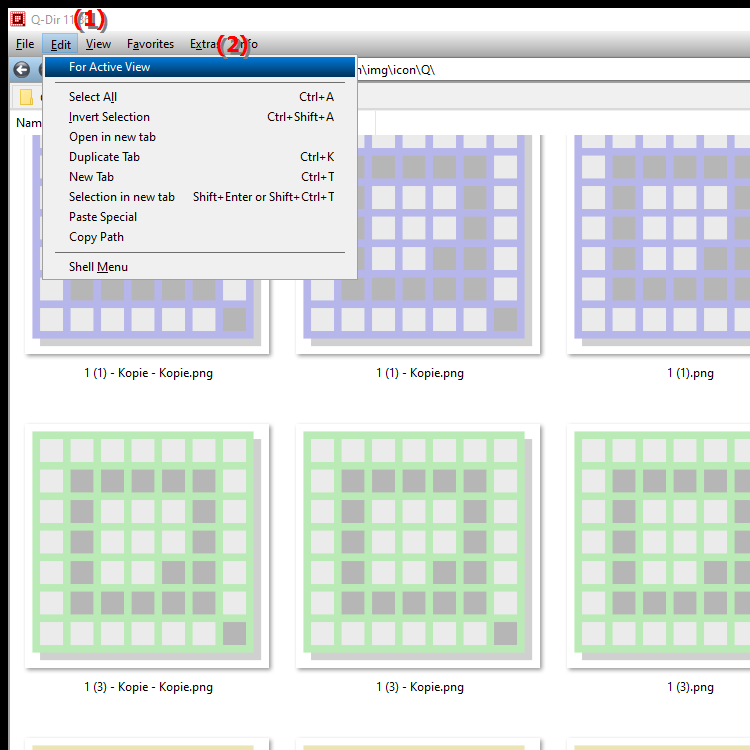Image resolution: width=750 pixels, height=750 pixels.
Task: Click the file name 1 (1).png
Action: (690, 373)
